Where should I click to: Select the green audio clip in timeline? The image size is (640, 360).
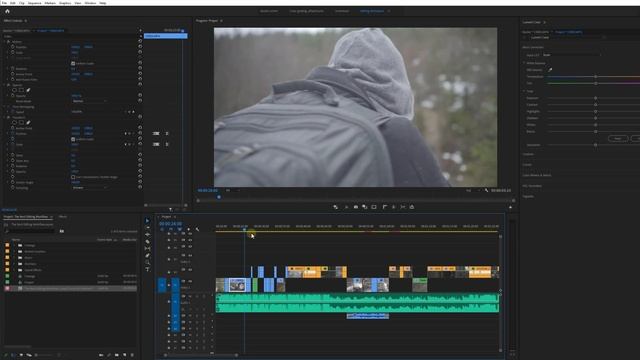click(357, 303)
